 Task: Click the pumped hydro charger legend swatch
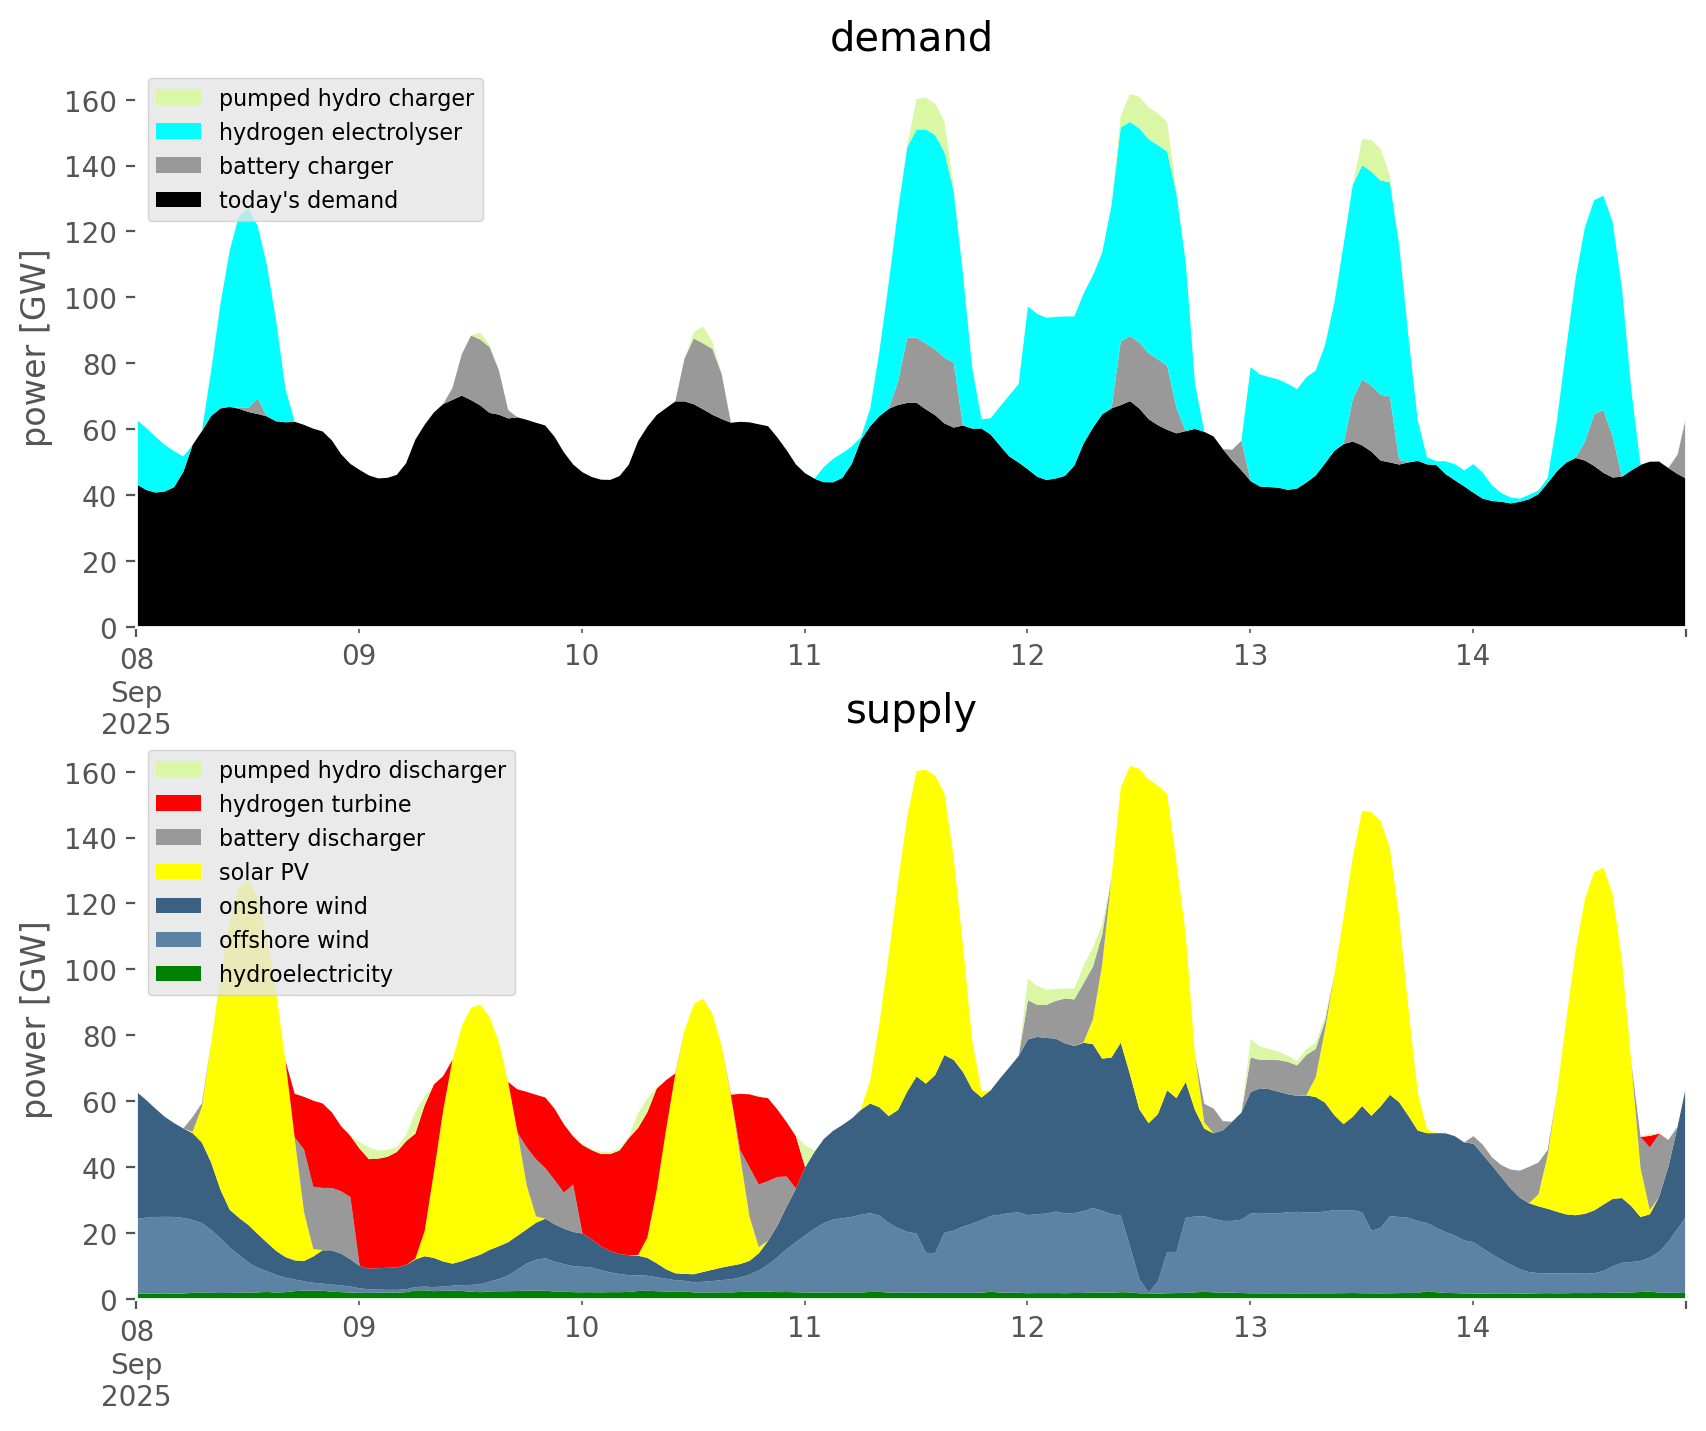[x=179, y=98]
